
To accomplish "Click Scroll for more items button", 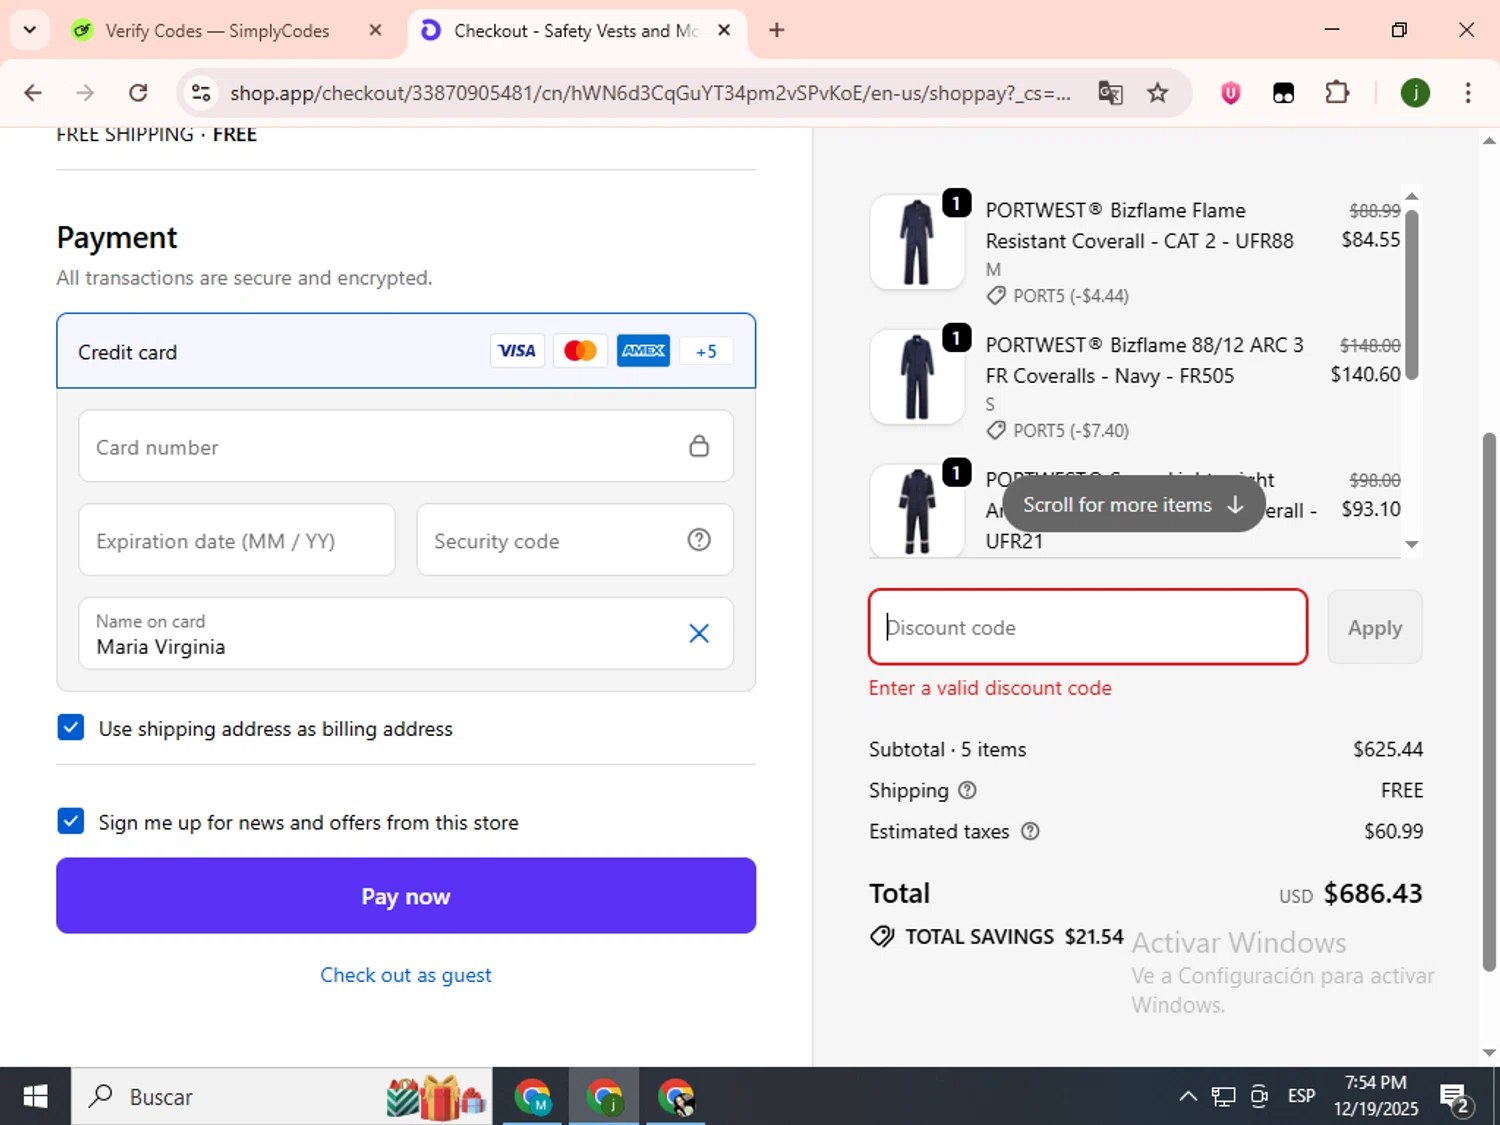I will (x=1133, y=505).
